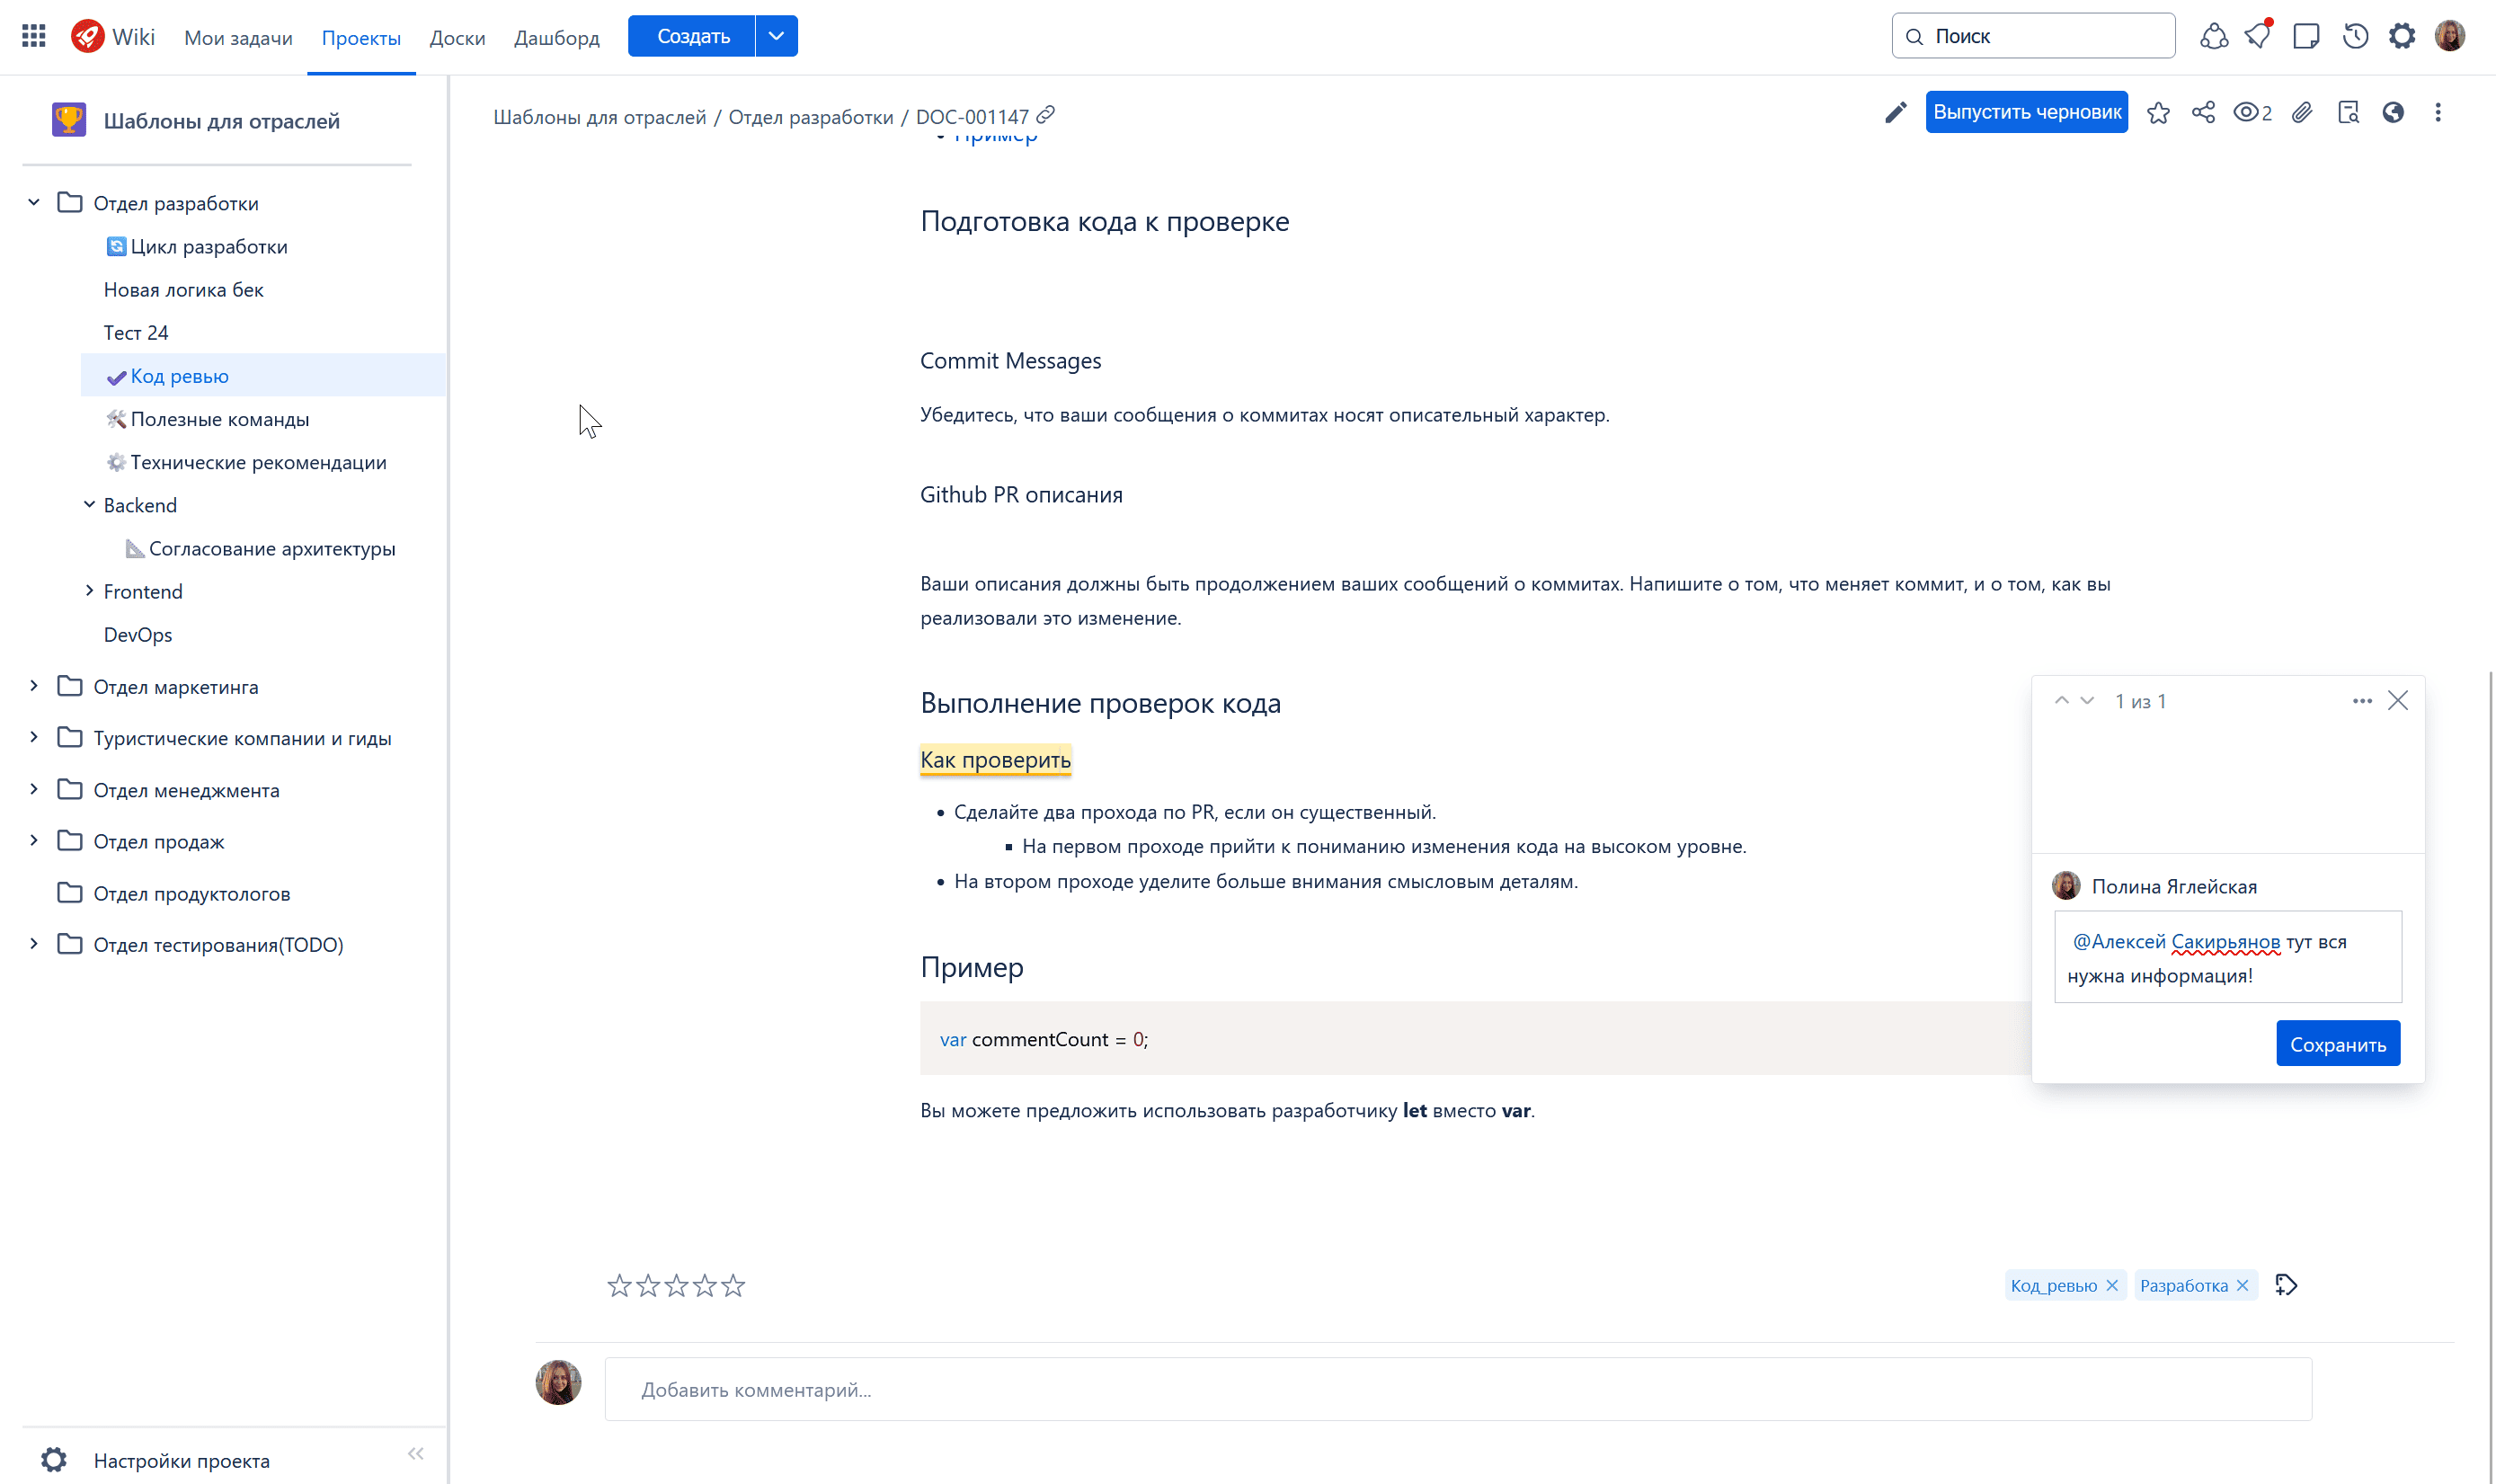This screenshot has width=2496, height=1484.
Task: Open the history clock icon
Action: [x=2355, y=37]
